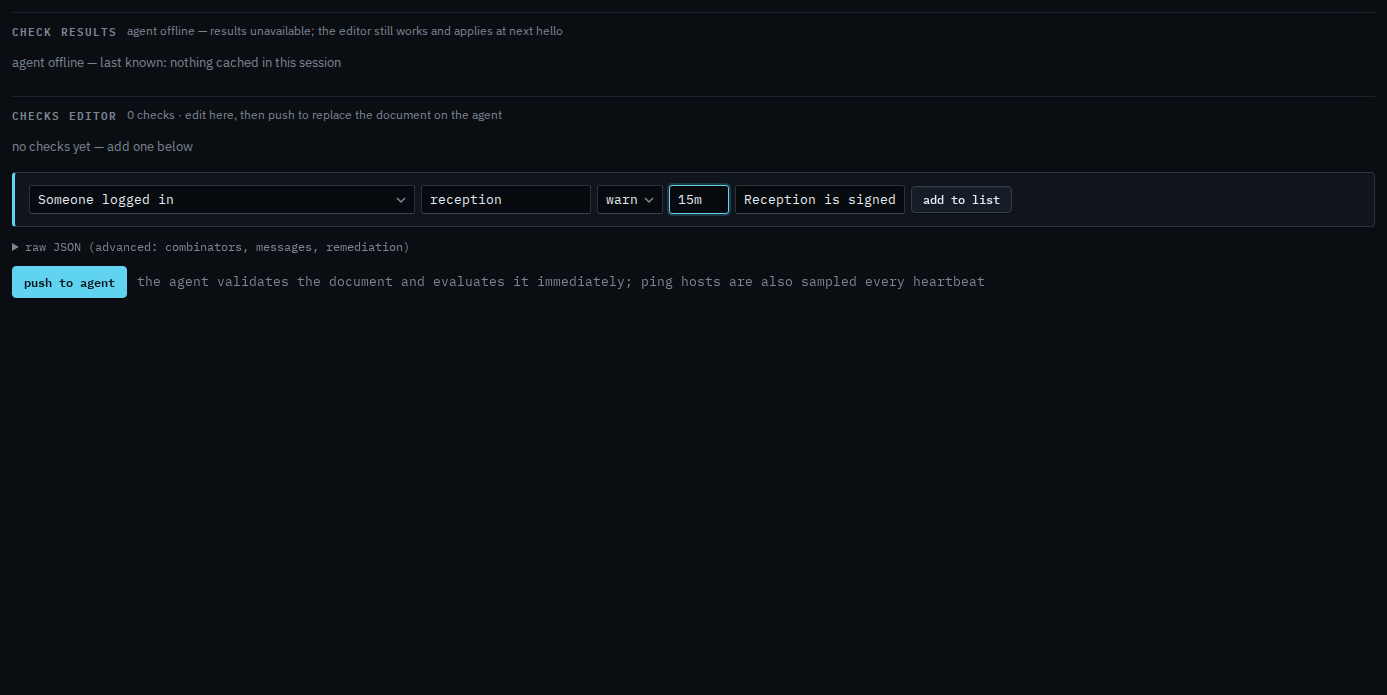Viewport: 1387px width, 695px height.
Task: Expand the raw JSON advanced section
Action: coord(211,247)
